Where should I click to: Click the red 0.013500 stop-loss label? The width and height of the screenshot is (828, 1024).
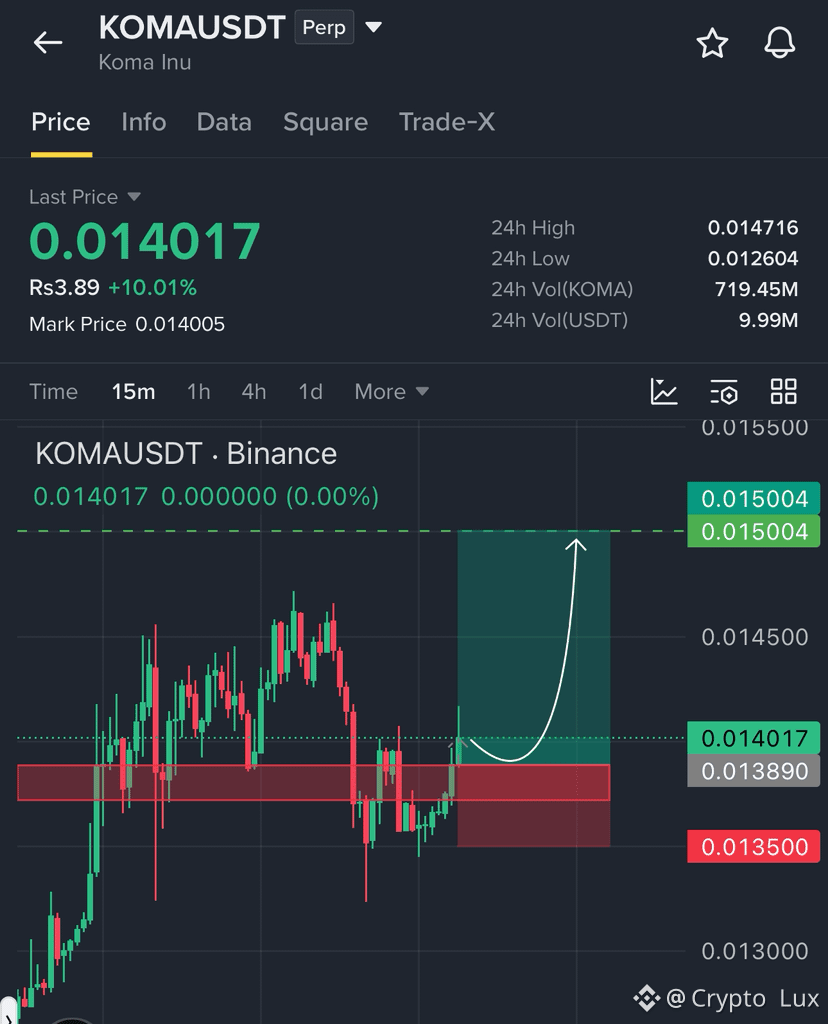[754, 847]
